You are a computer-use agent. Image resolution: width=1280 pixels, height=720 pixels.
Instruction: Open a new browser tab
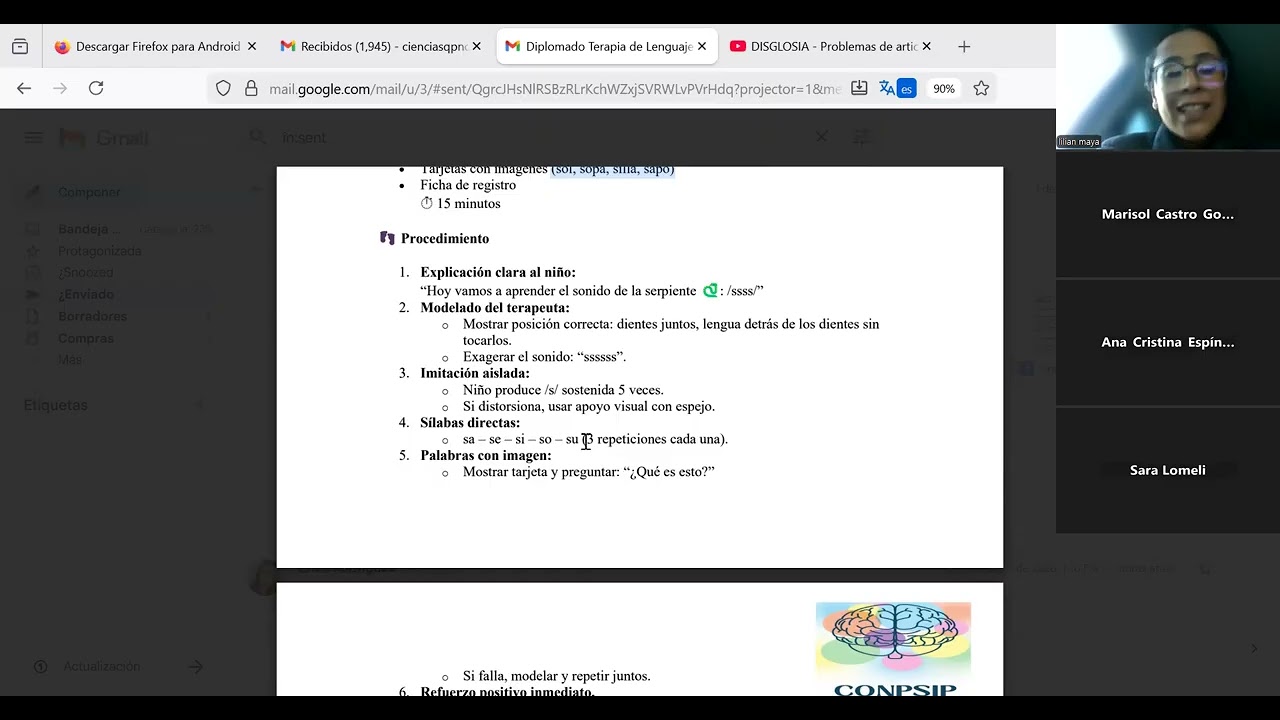point(964,46)
